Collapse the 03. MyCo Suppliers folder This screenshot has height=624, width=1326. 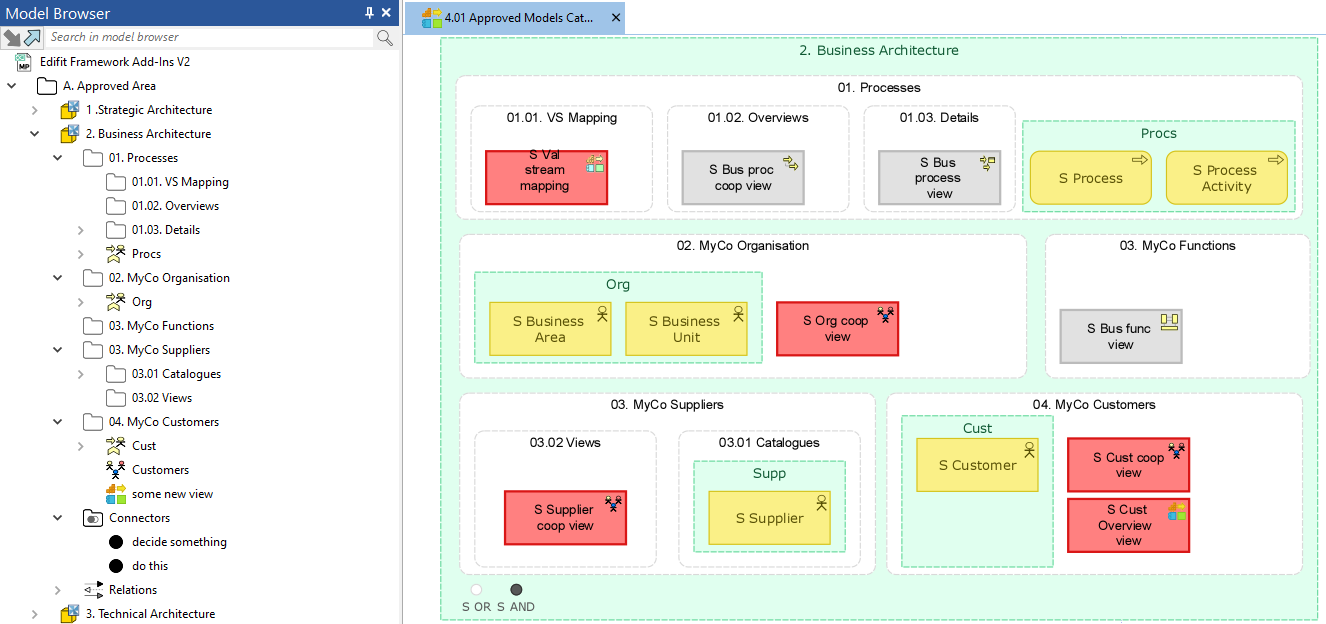tap(58, 350)
